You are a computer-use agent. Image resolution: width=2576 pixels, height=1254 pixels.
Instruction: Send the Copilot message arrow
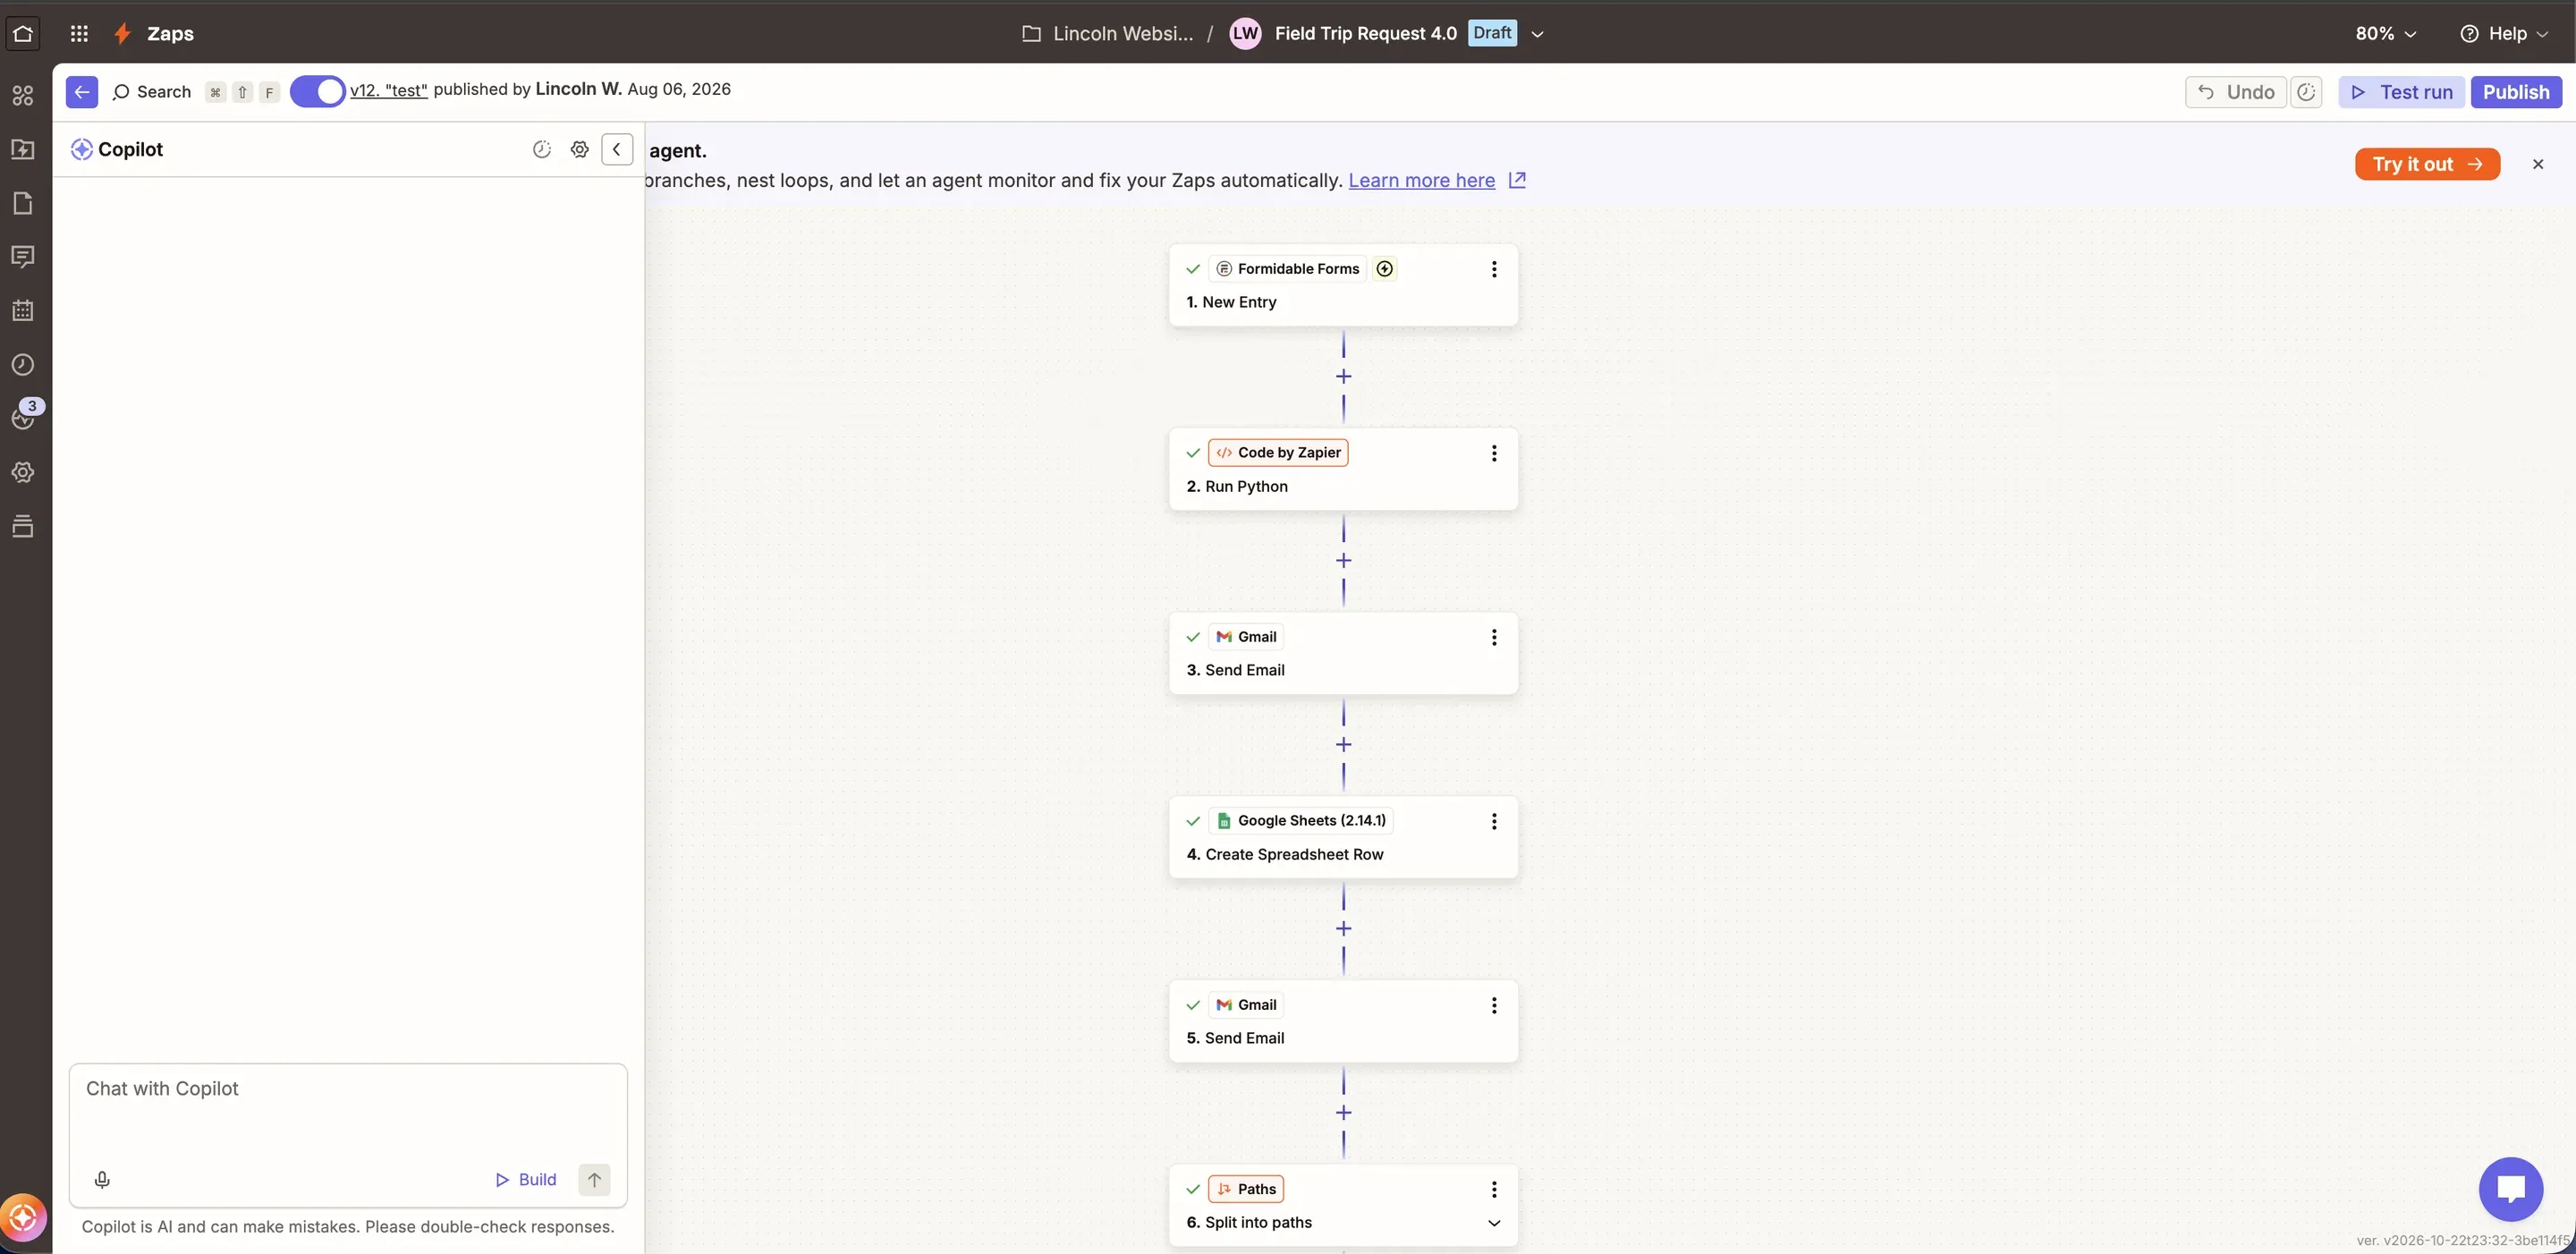coord(594,1180)
